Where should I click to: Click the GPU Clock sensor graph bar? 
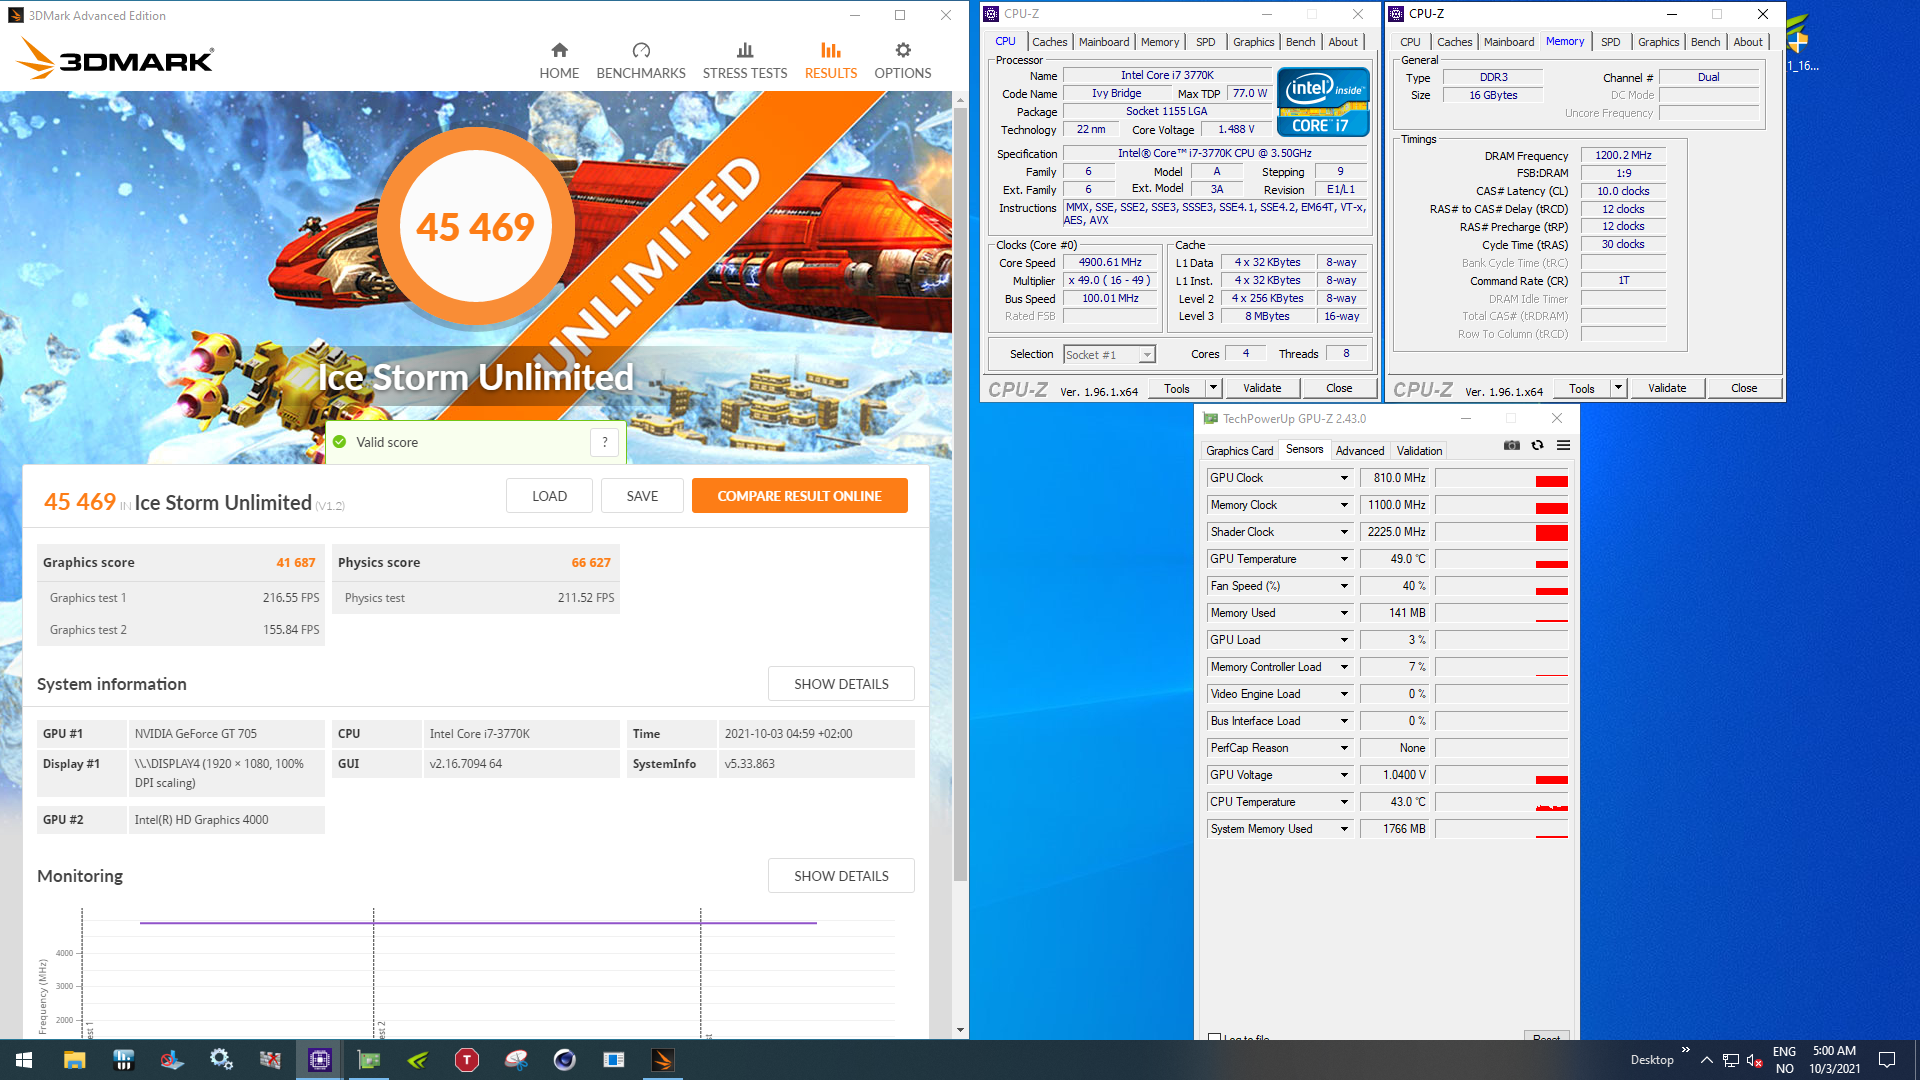point(1502,478)
